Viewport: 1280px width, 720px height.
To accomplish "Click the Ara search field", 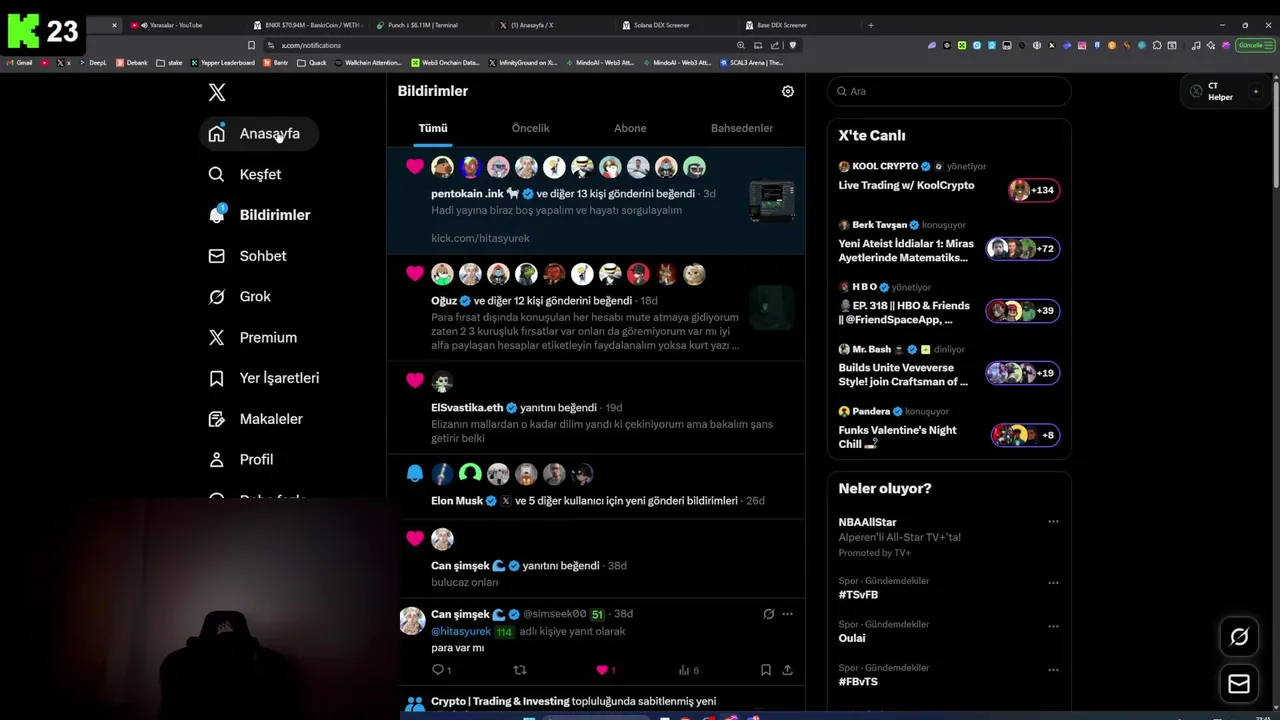I will 949,91.
